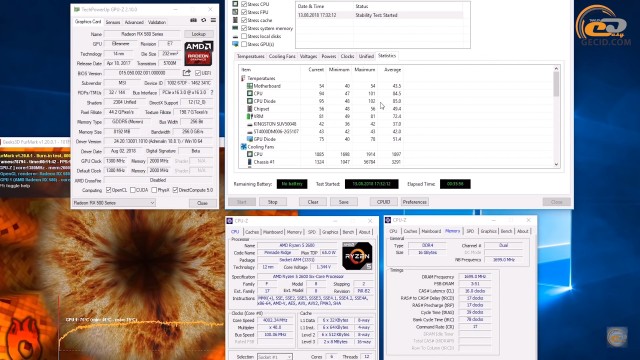Open the Radeon RX 580 Series GPU dropdown

tap(114, 202)
